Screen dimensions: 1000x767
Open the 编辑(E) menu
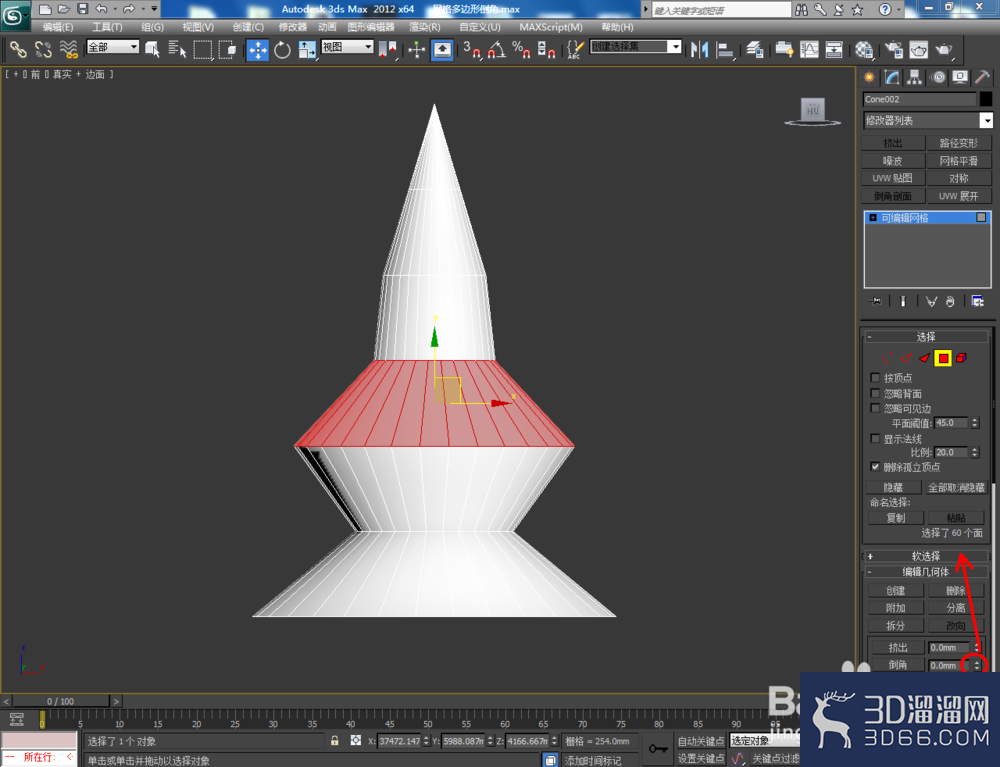(x=58, y=27)
